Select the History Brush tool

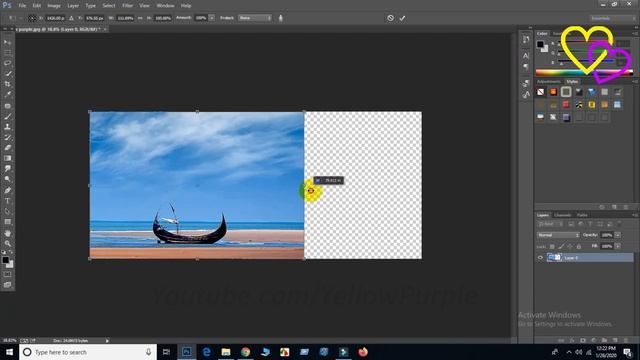pos(7,138)
